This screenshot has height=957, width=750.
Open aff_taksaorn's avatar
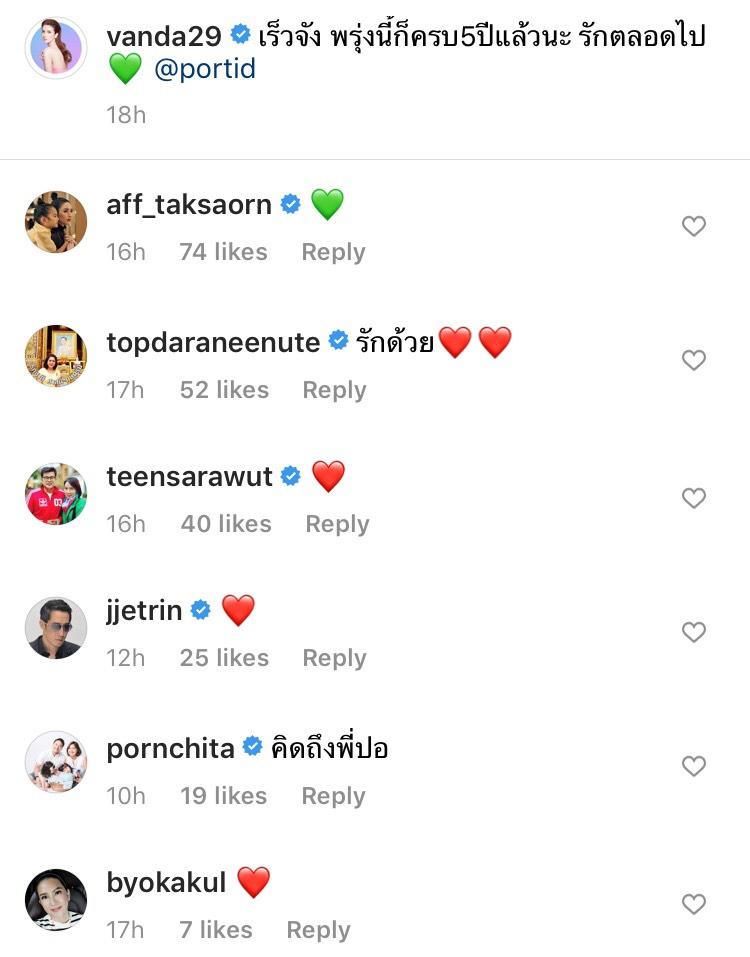point(55,222)
